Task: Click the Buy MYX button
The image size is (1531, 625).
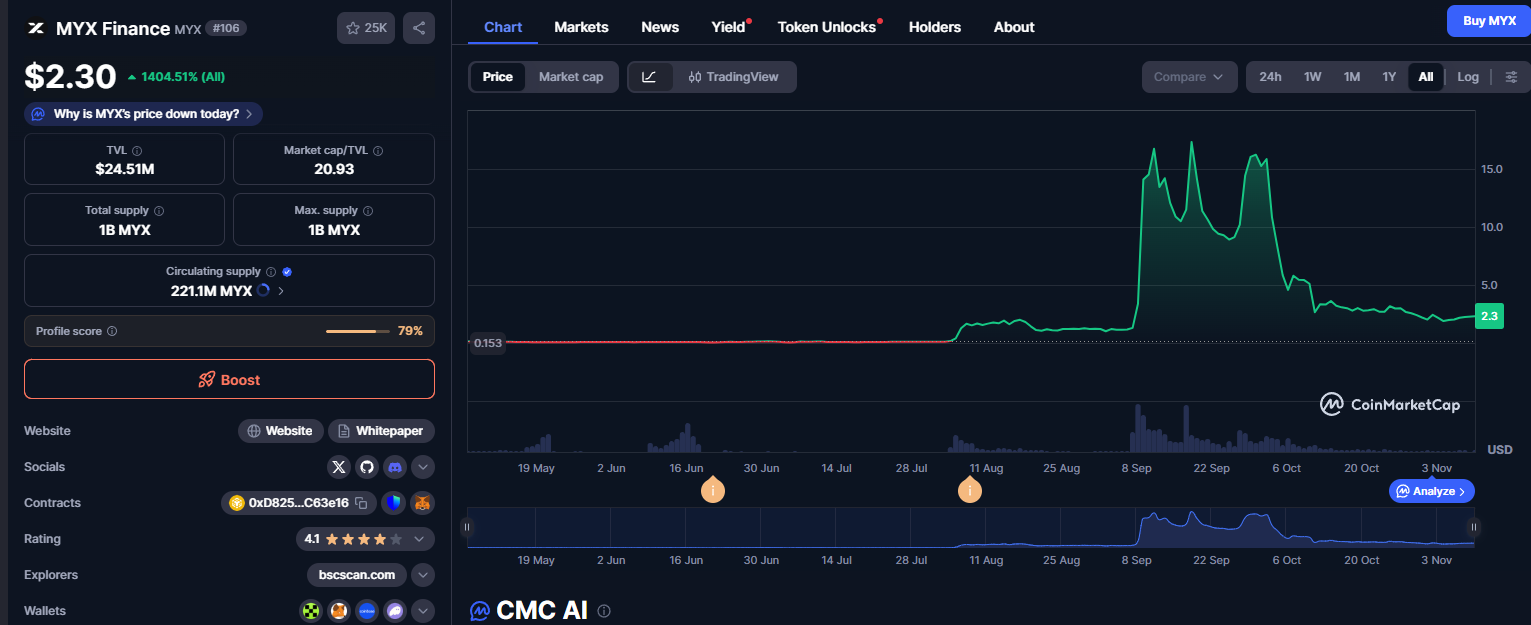Action: coord(1489,21)
